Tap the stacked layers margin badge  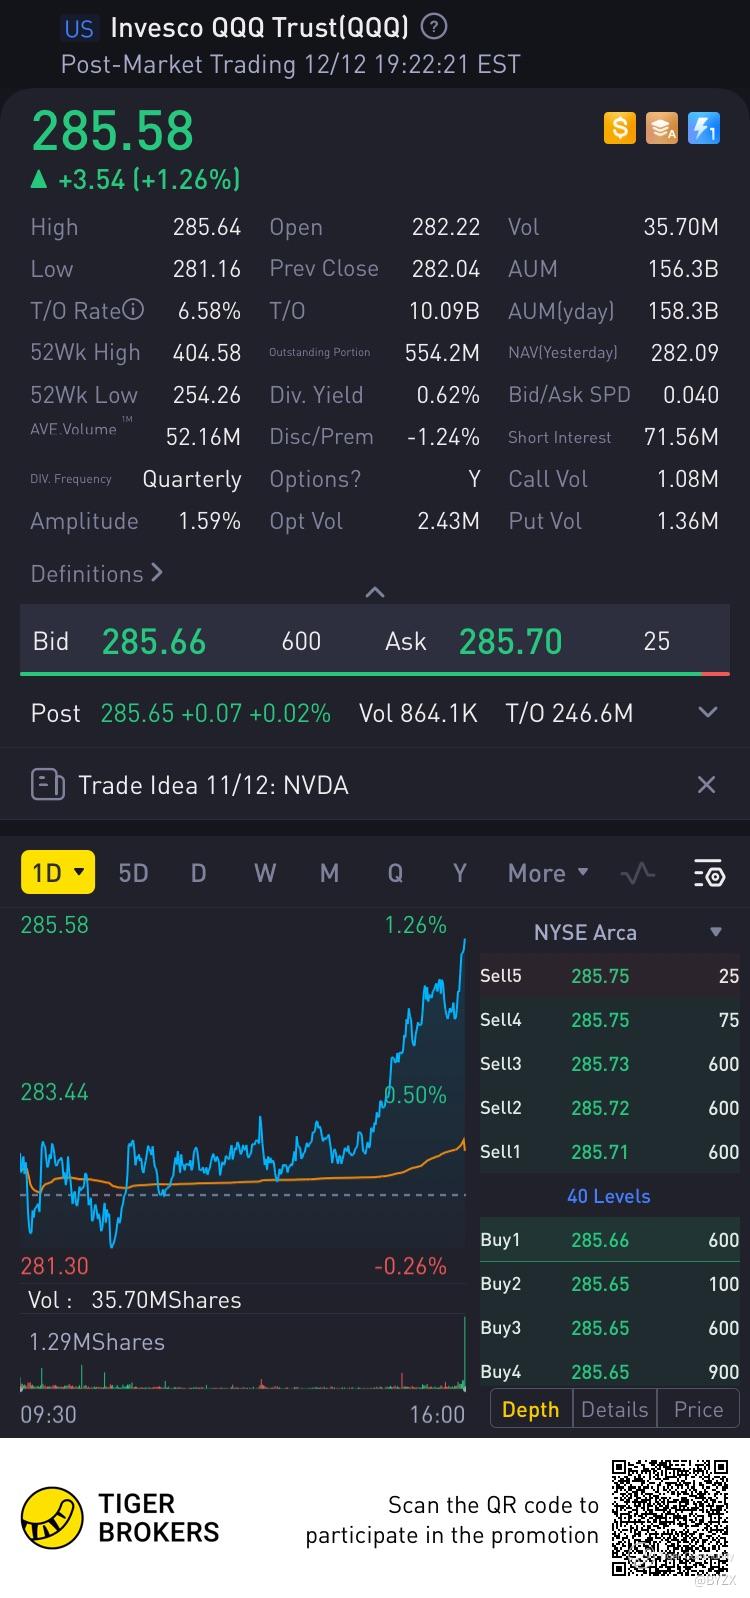(x=661, y=128)
